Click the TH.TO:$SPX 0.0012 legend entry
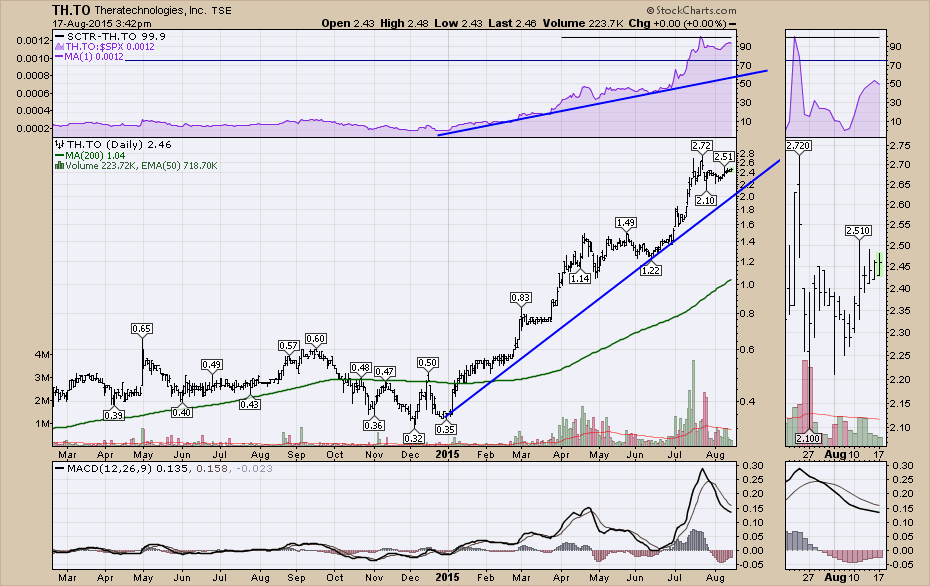Image resolution: width=930 pixels, height=586 pixels. (110, 46)
